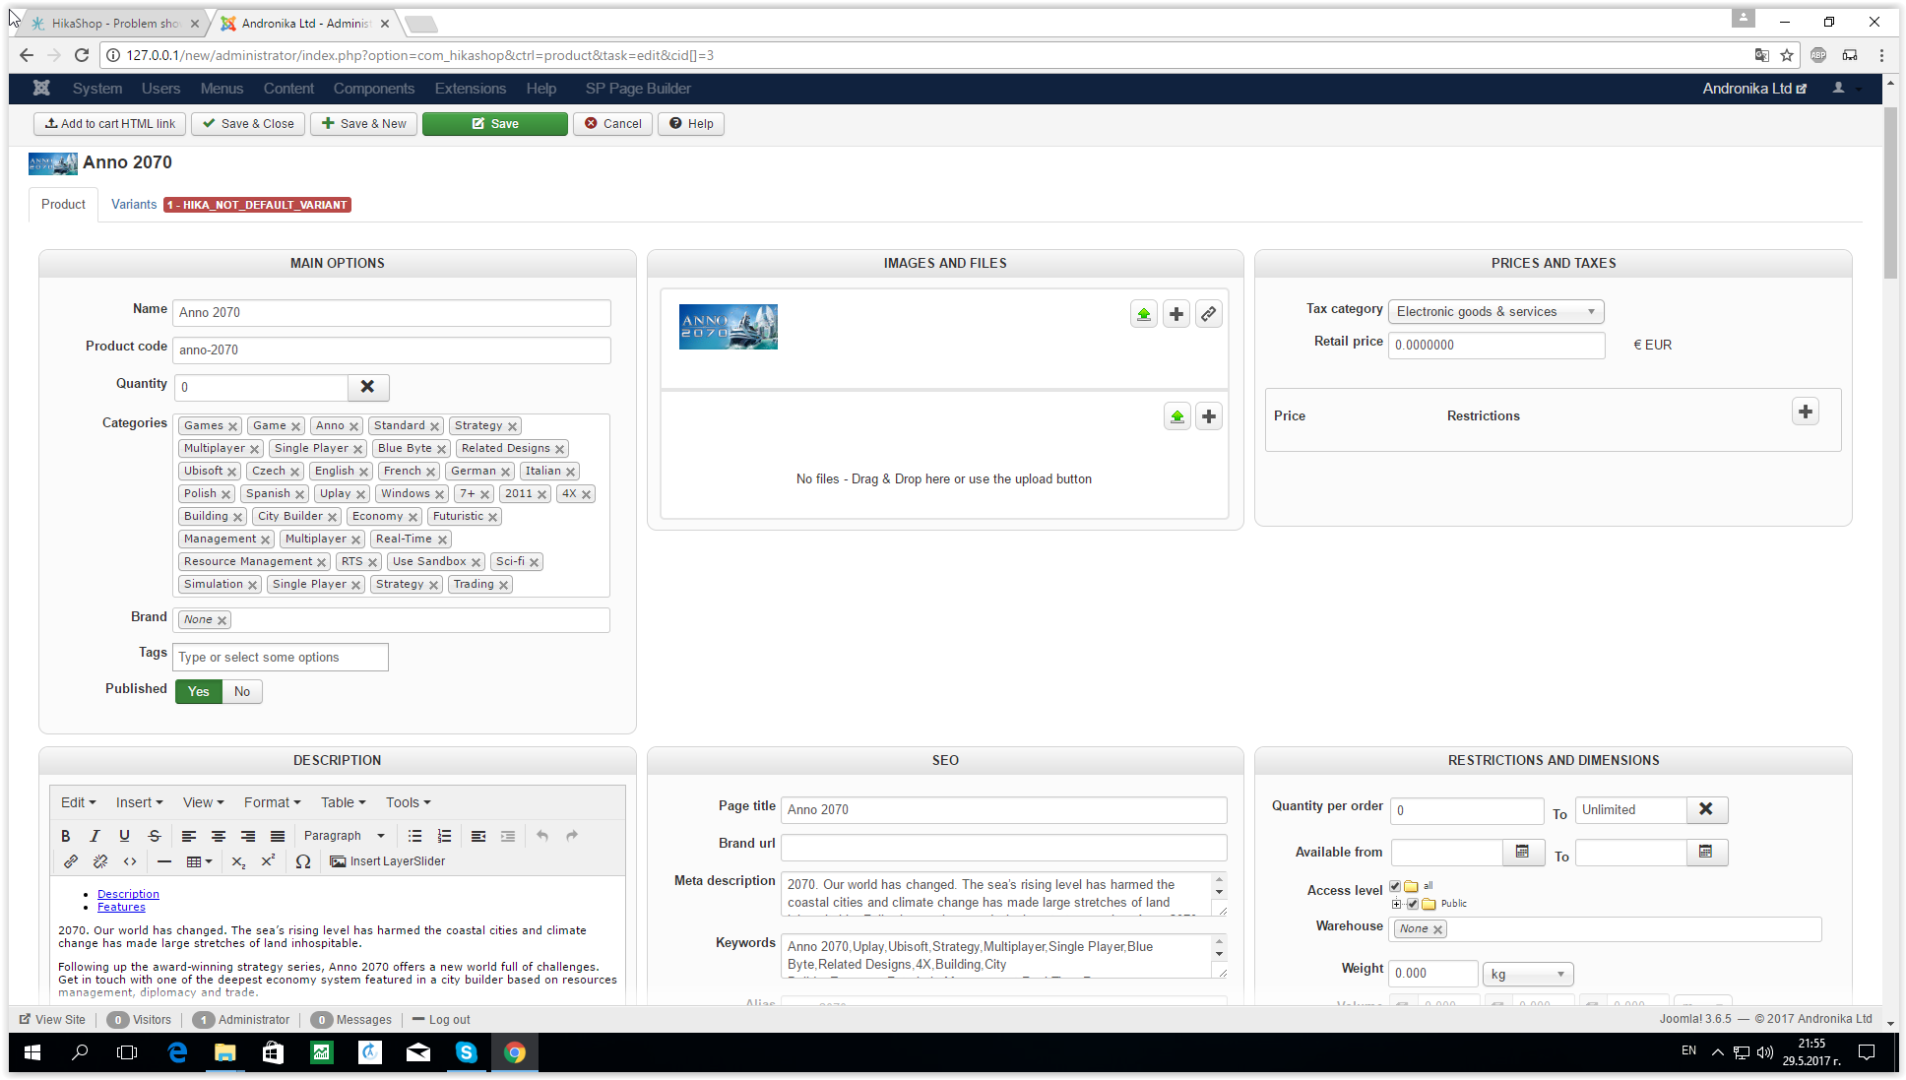Open the SP Page Builder menu
1906x1080 pixels.
click(x=638, y=89)
